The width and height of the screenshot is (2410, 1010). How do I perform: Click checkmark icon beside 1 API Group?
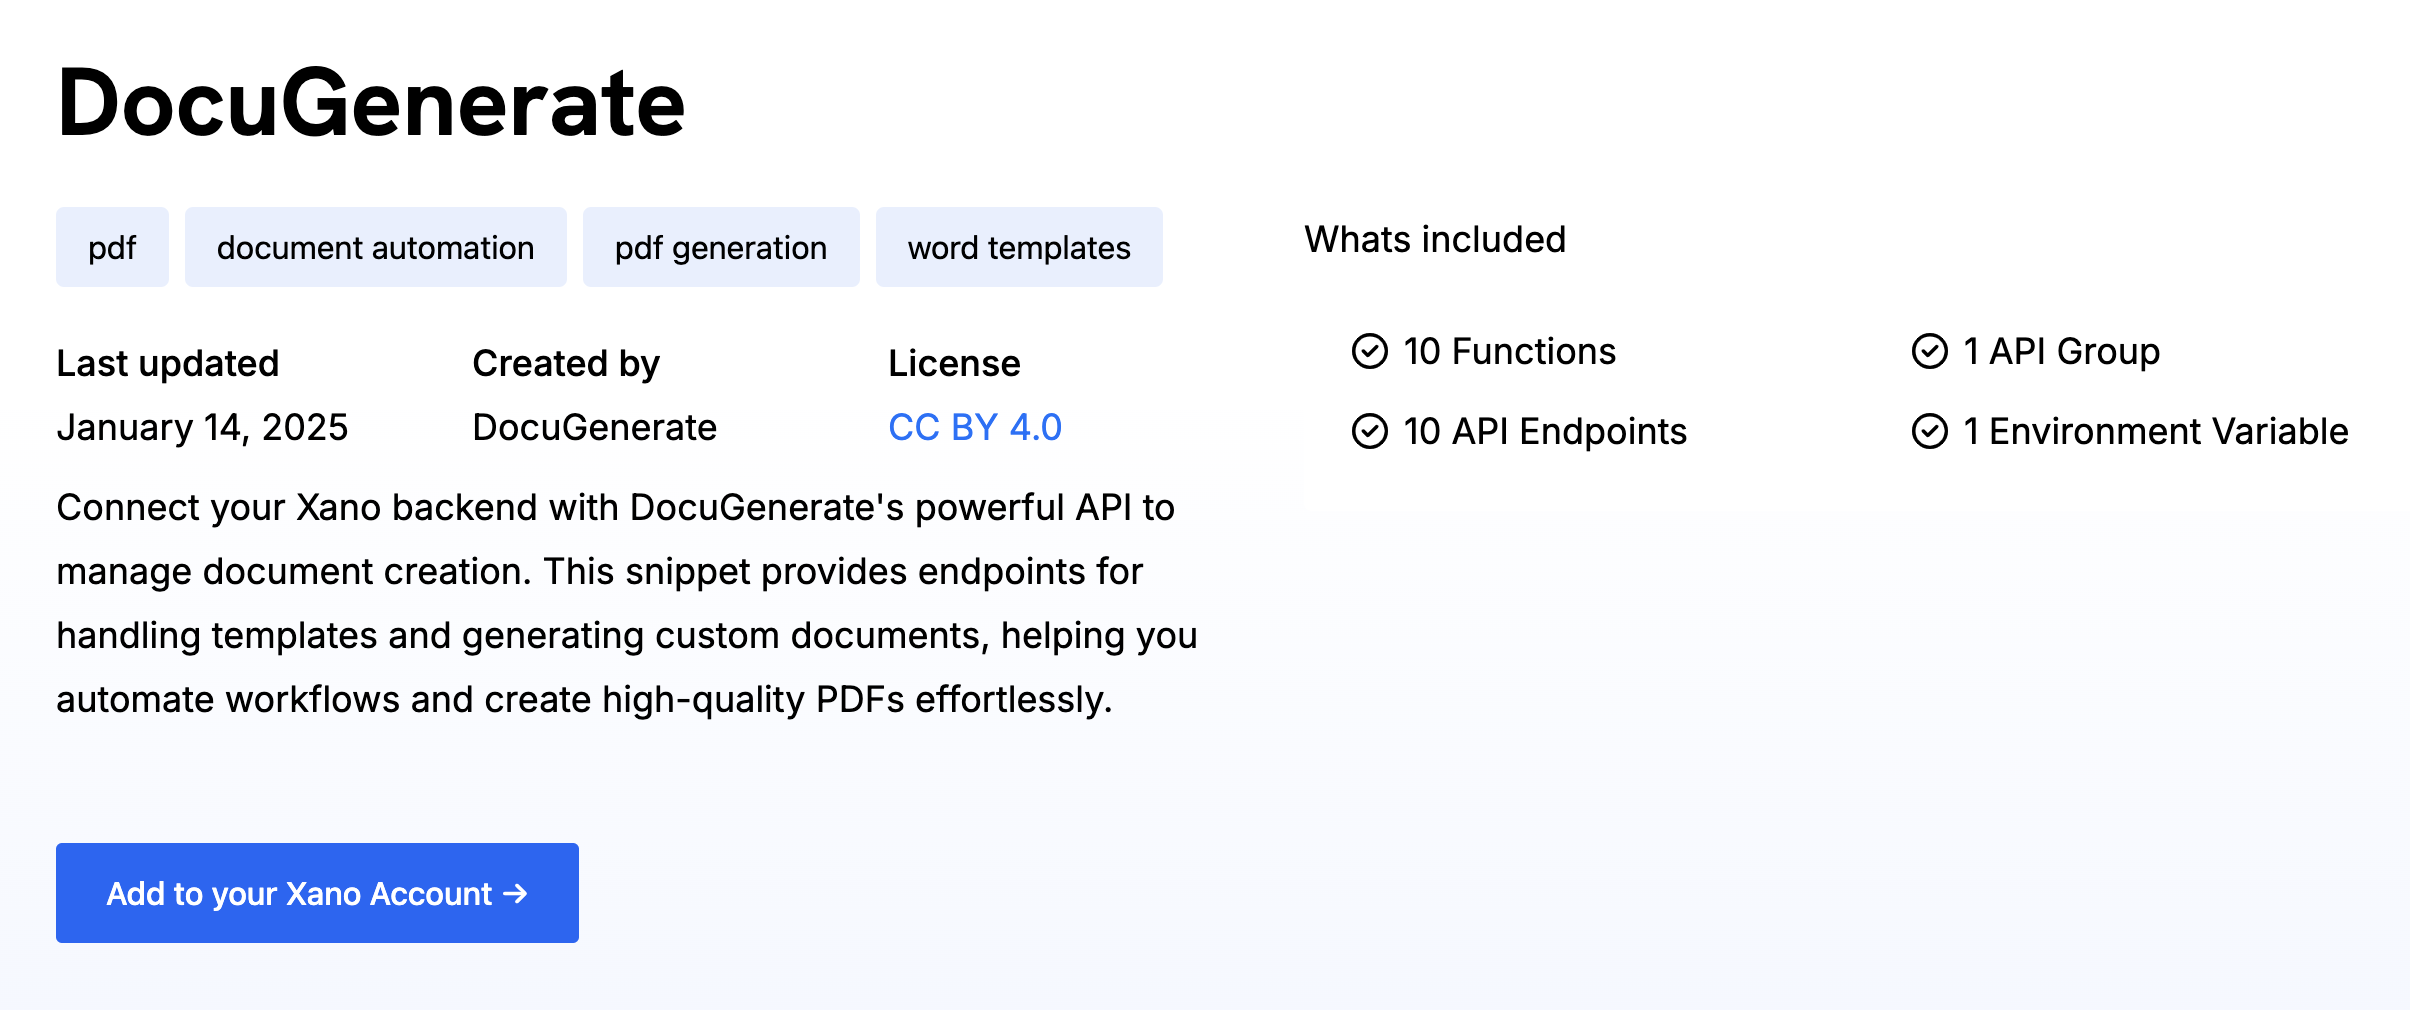(x=1930, y=351)
